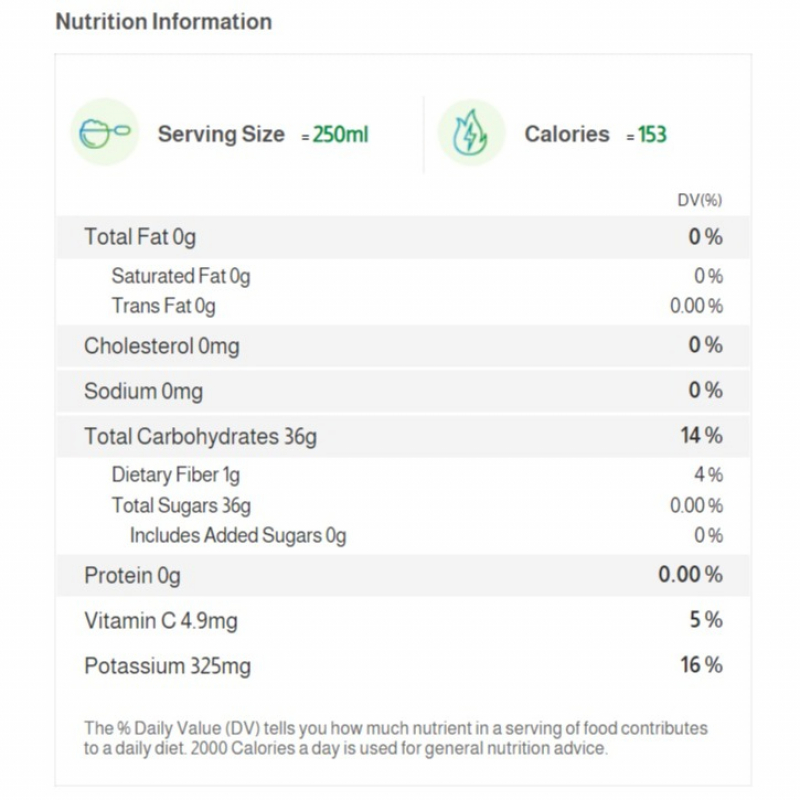Viewport: 800px width, 800px height.
Task: Select the Sodium 0mg row
Action: [x=143, y=391]
